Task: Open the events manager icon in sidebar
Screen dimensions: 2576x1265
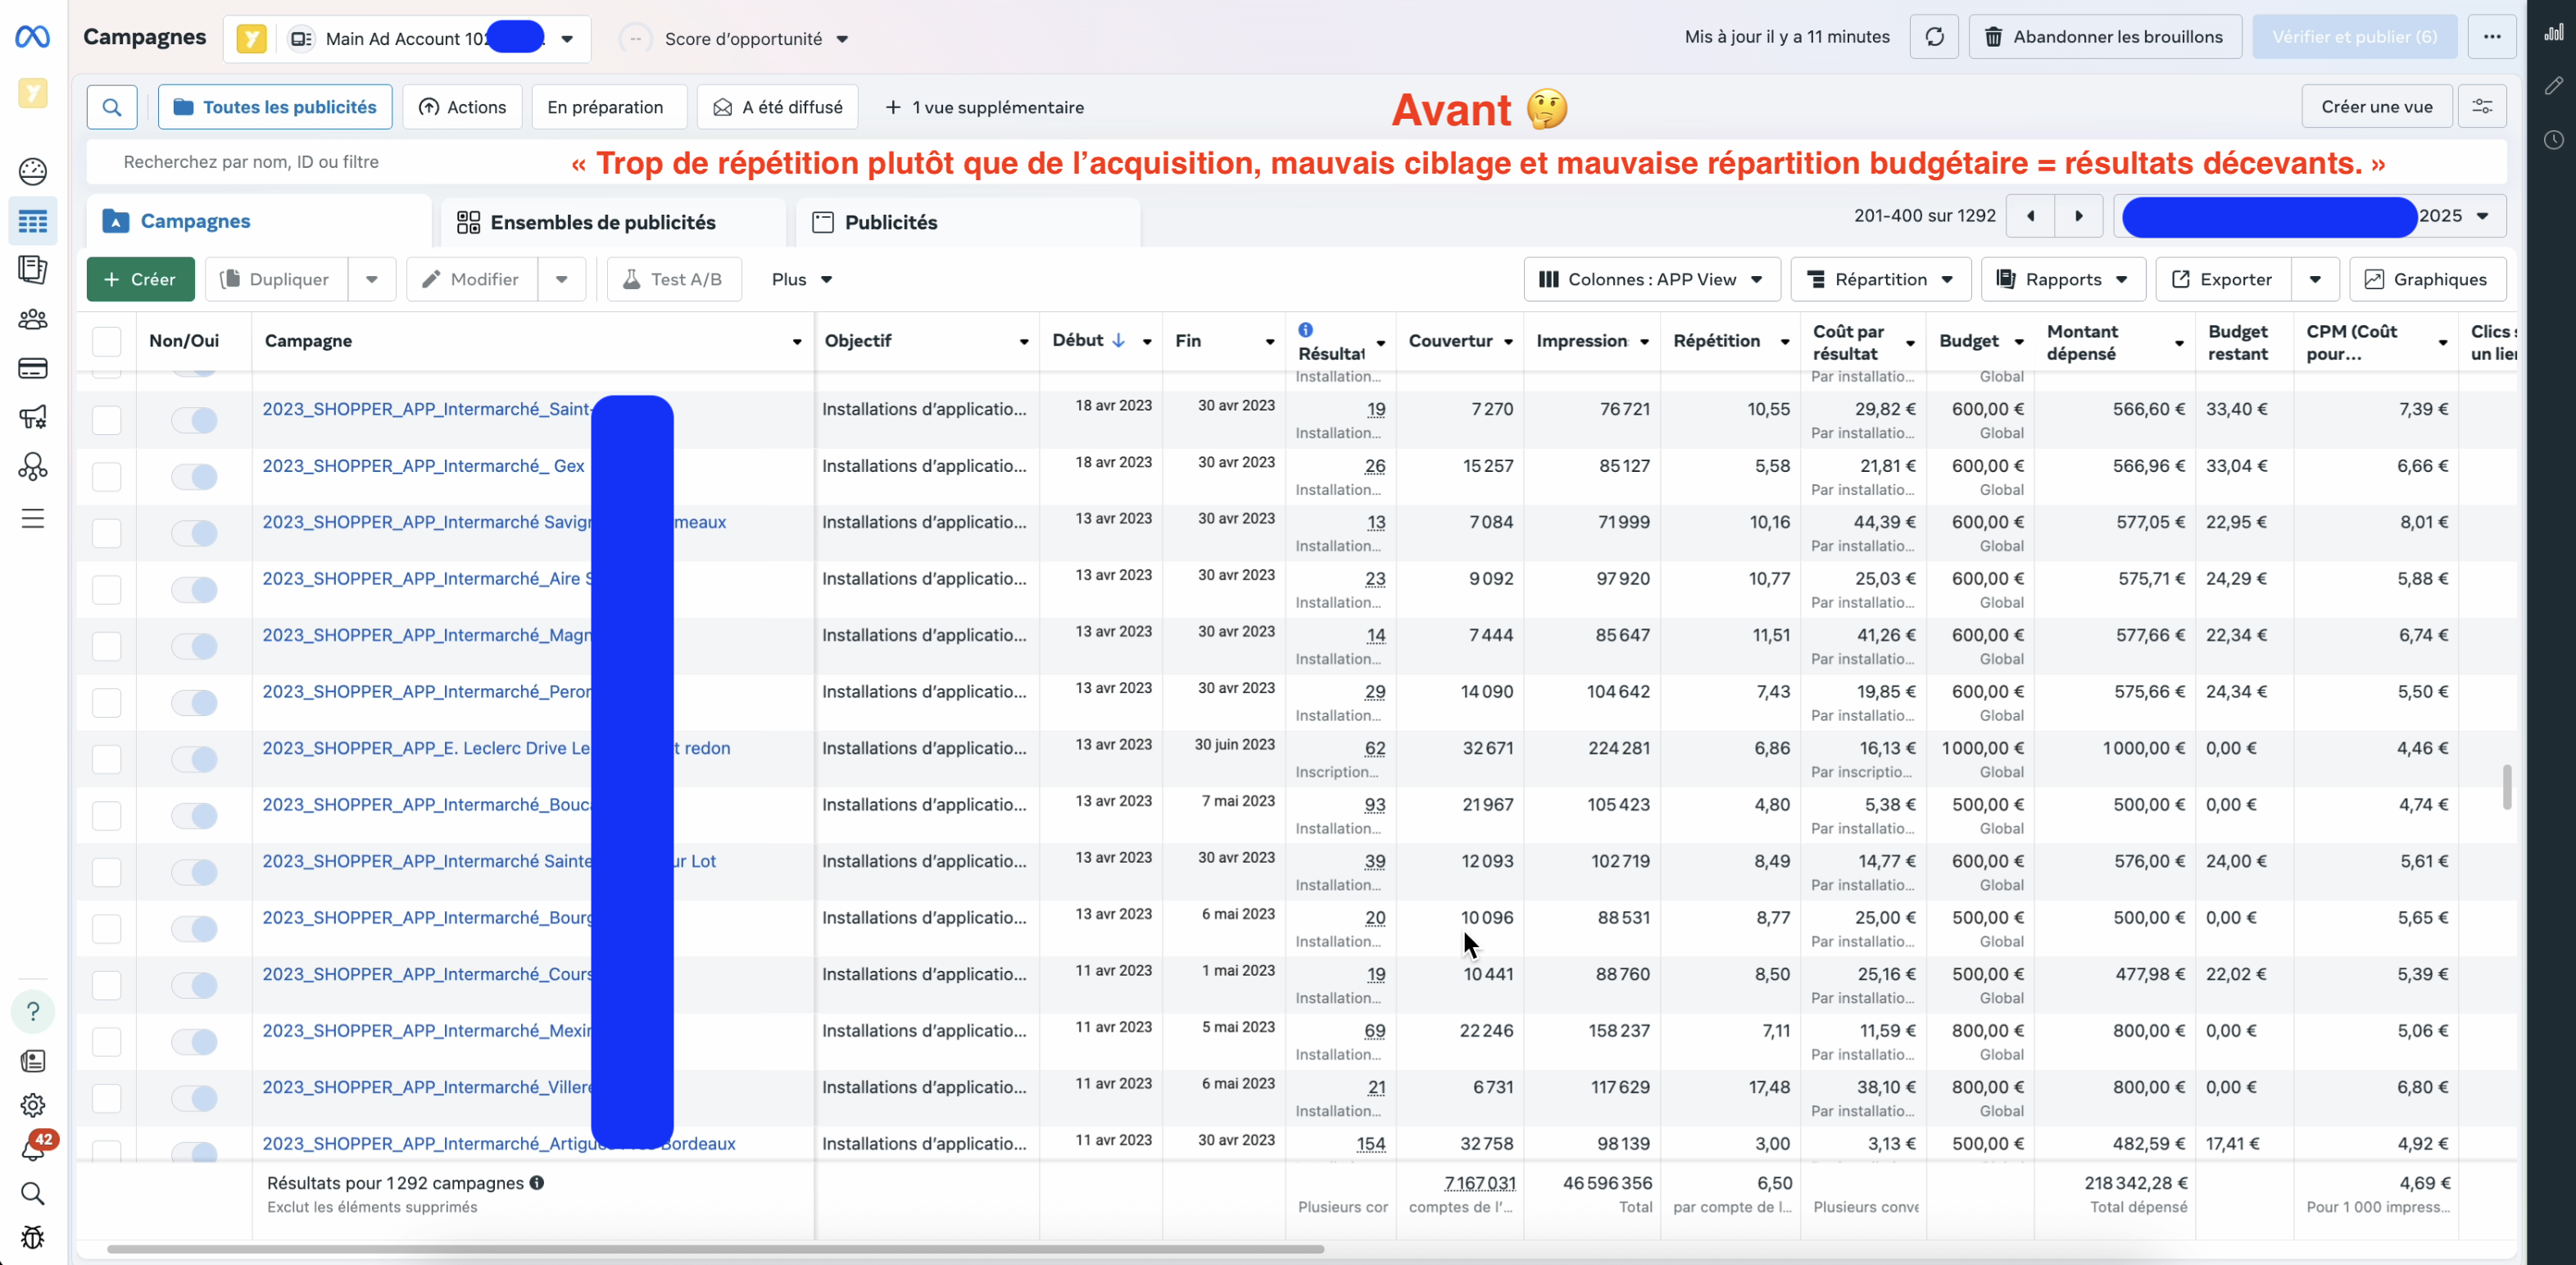Action: click(33, 467)
